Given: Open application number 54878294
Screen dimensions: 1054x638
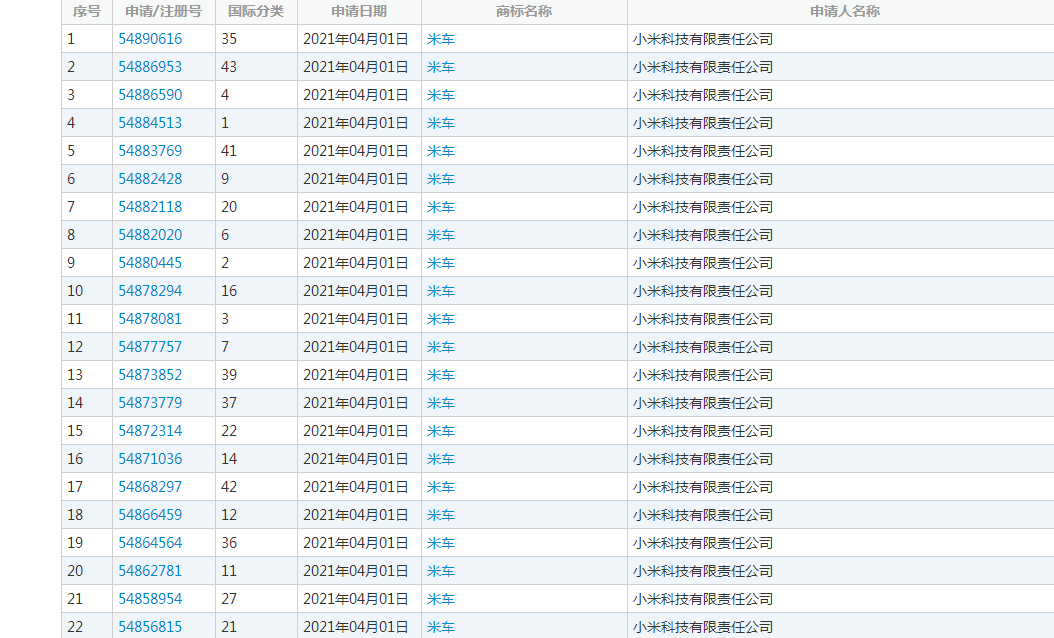Looking at the screenshot, I should coord(150,291).
